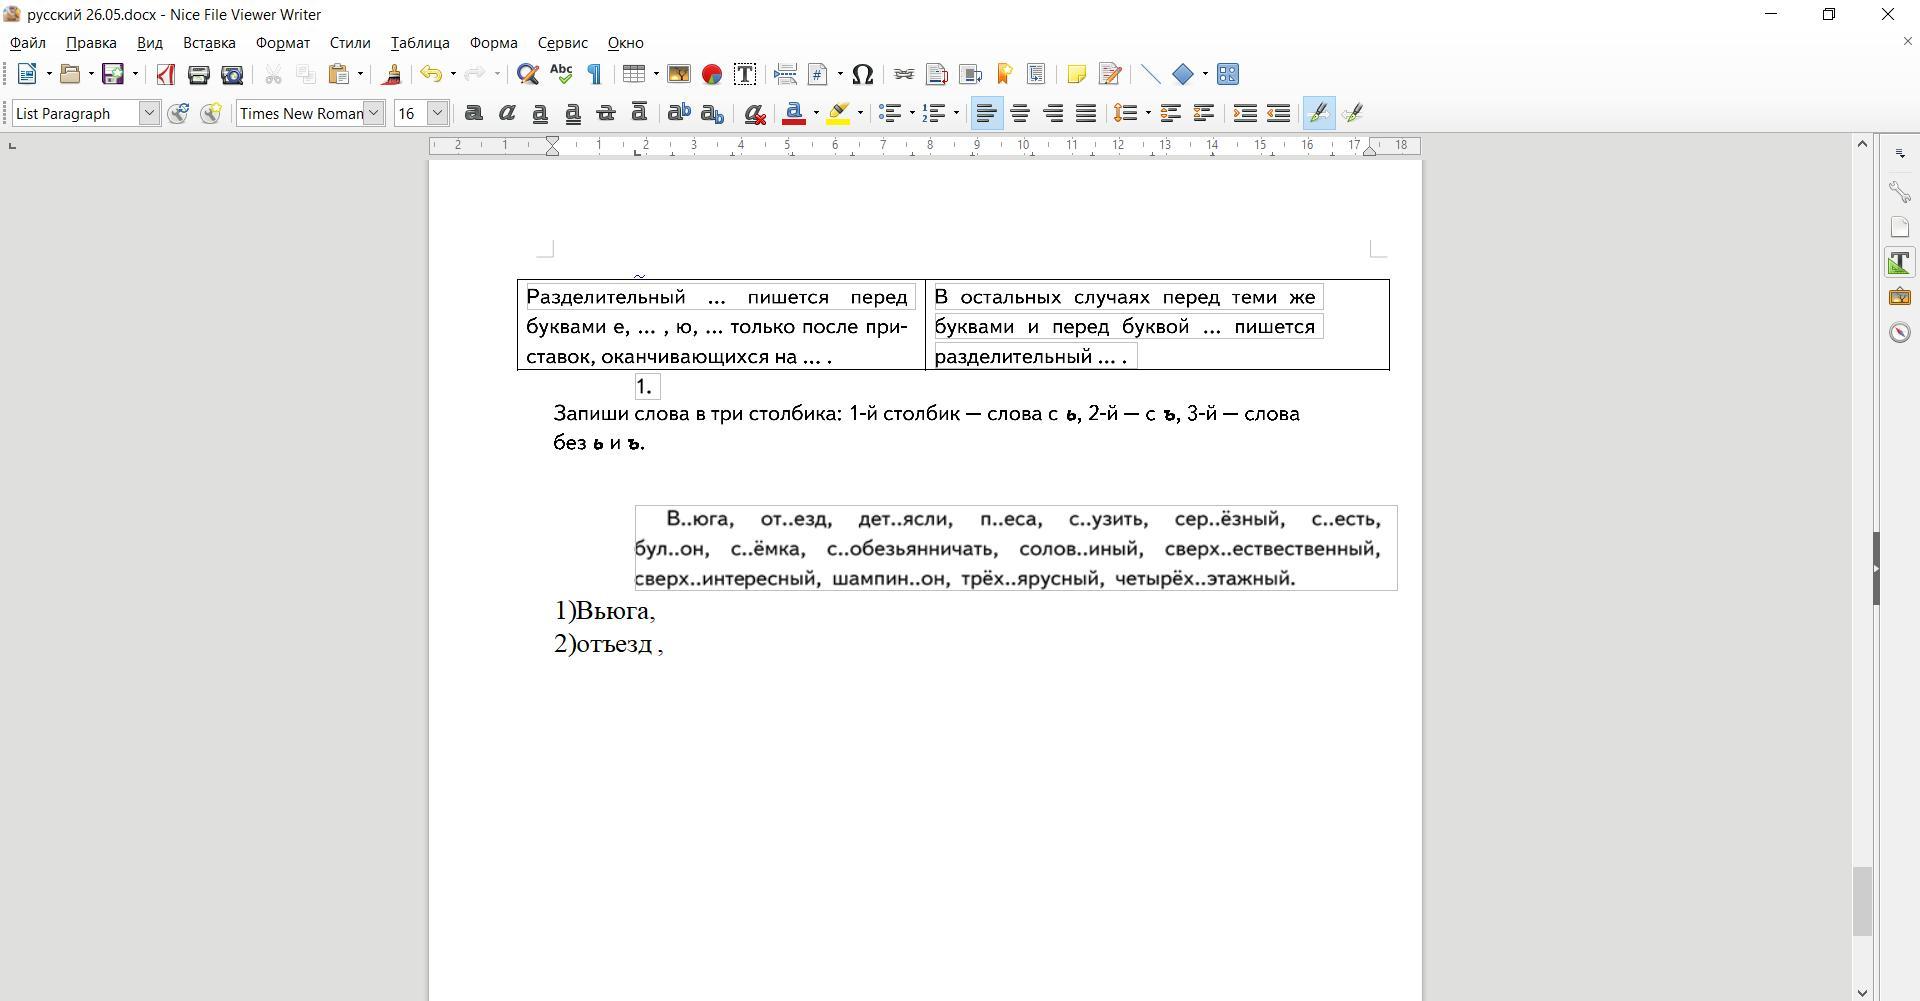Insert a hyperlink
1920x1001 pixels.
click(x=904, y=74)
